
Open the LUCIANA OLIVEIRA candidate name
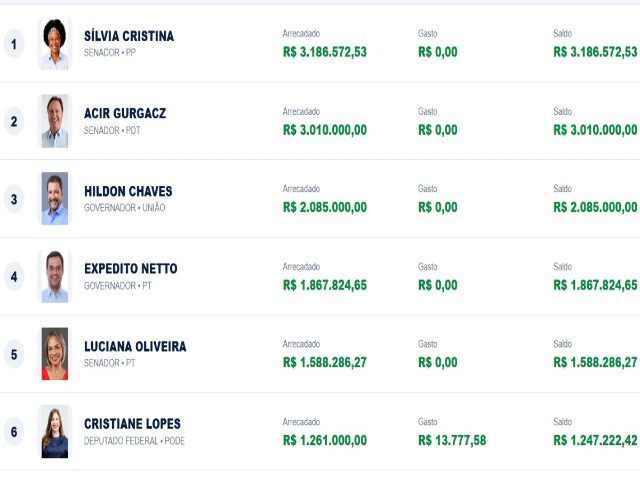click(x=135, y=346)
